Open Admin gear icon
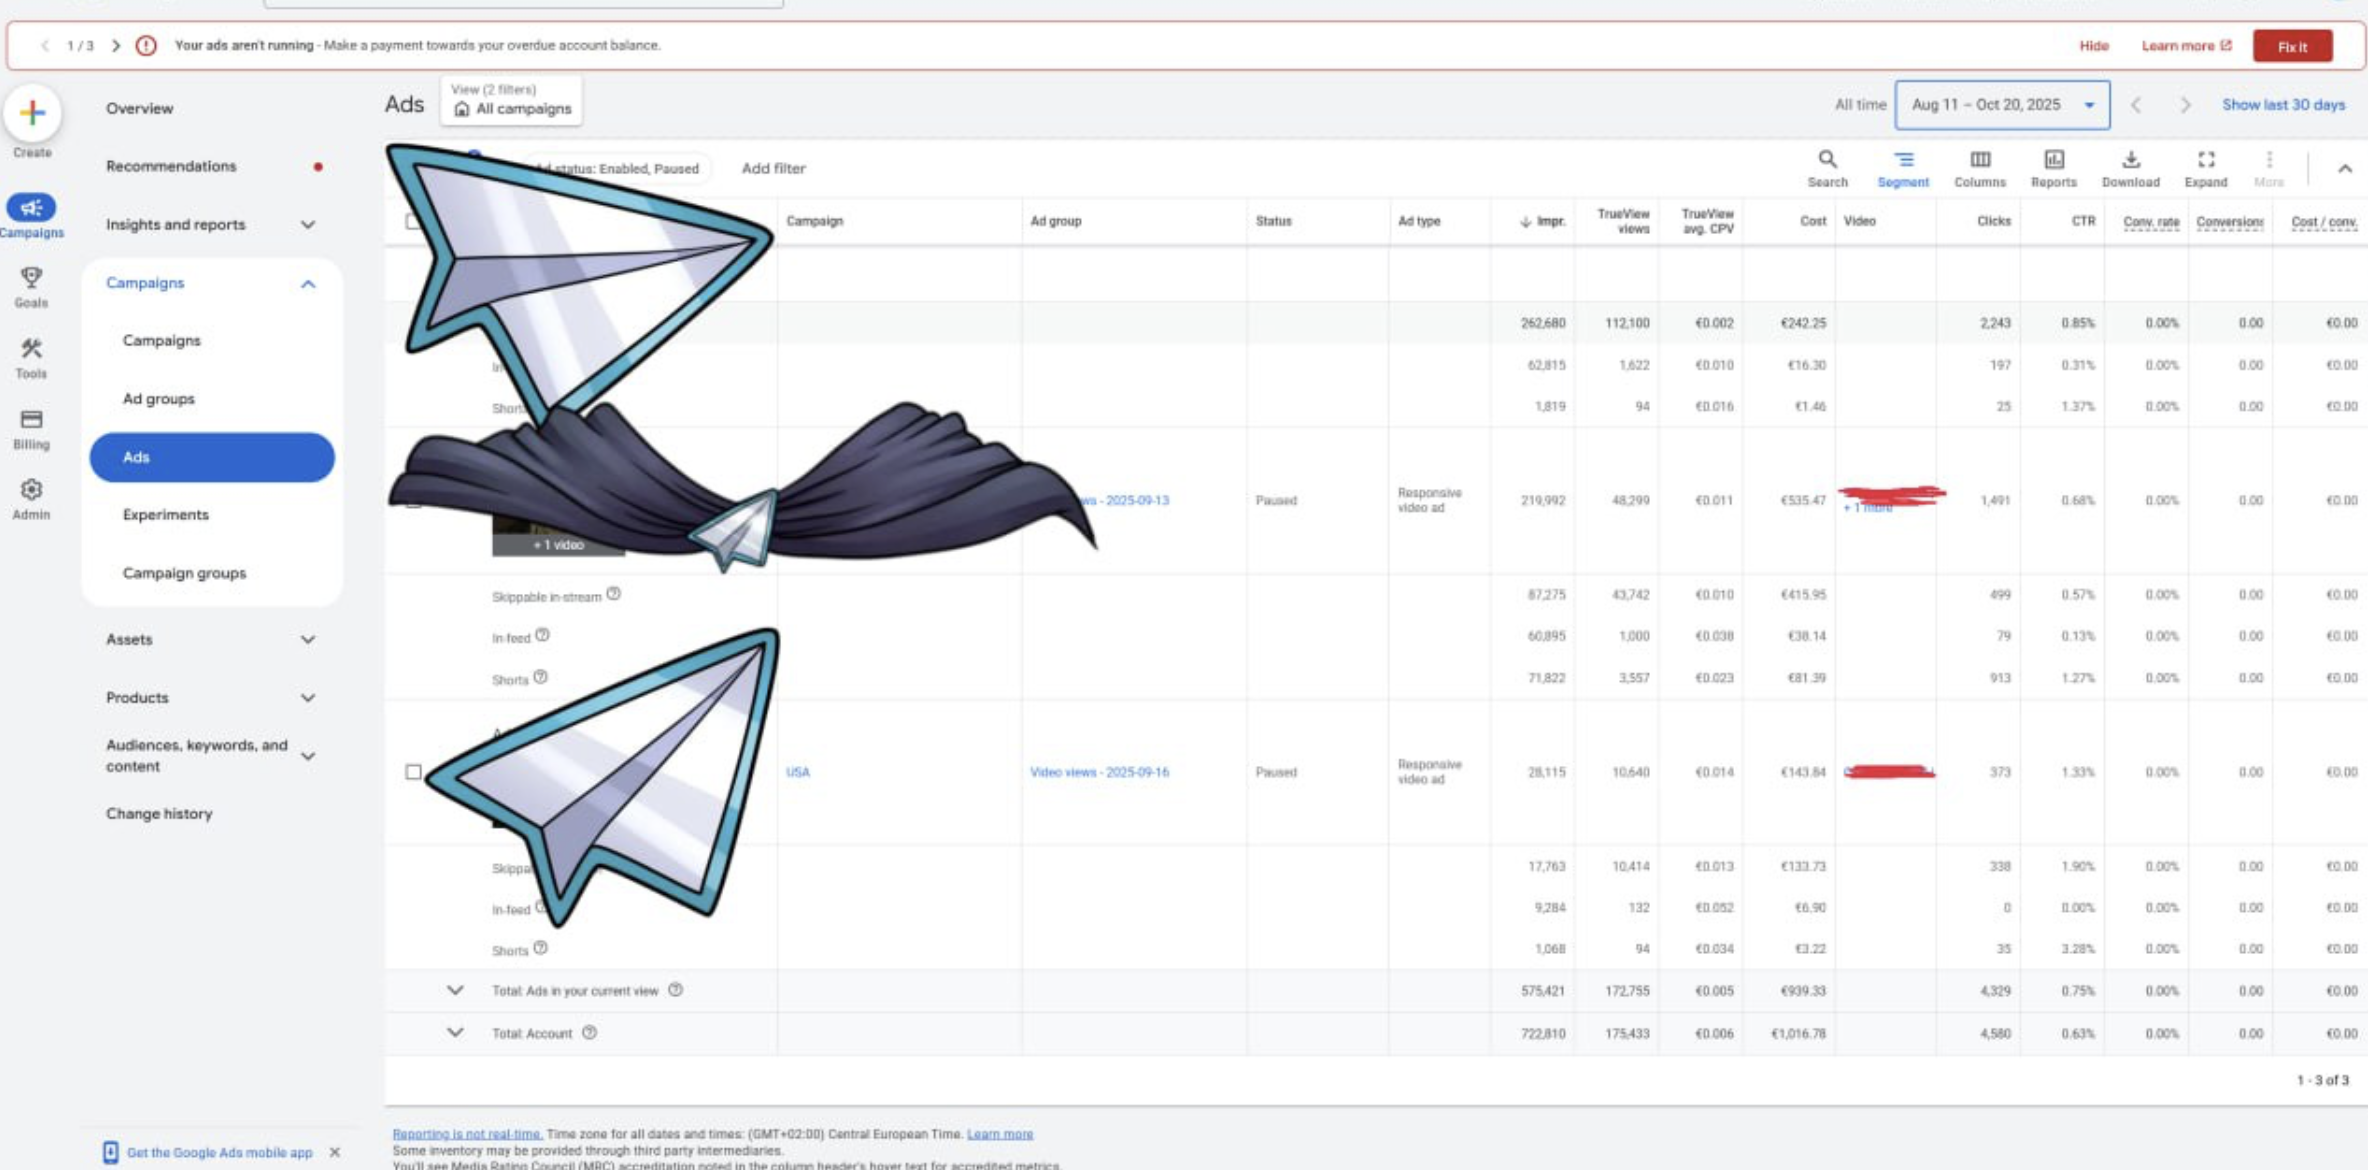Image resolution: width=2368 pixels, height=1170 pixels. click(31, 490)
